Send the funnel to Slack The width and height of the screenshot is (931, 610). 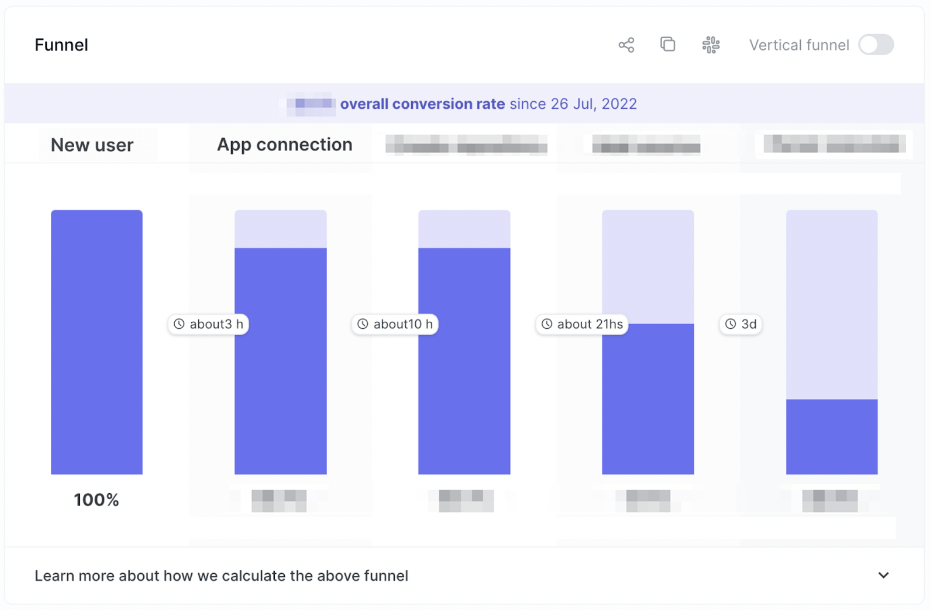[x=711, y=45]
